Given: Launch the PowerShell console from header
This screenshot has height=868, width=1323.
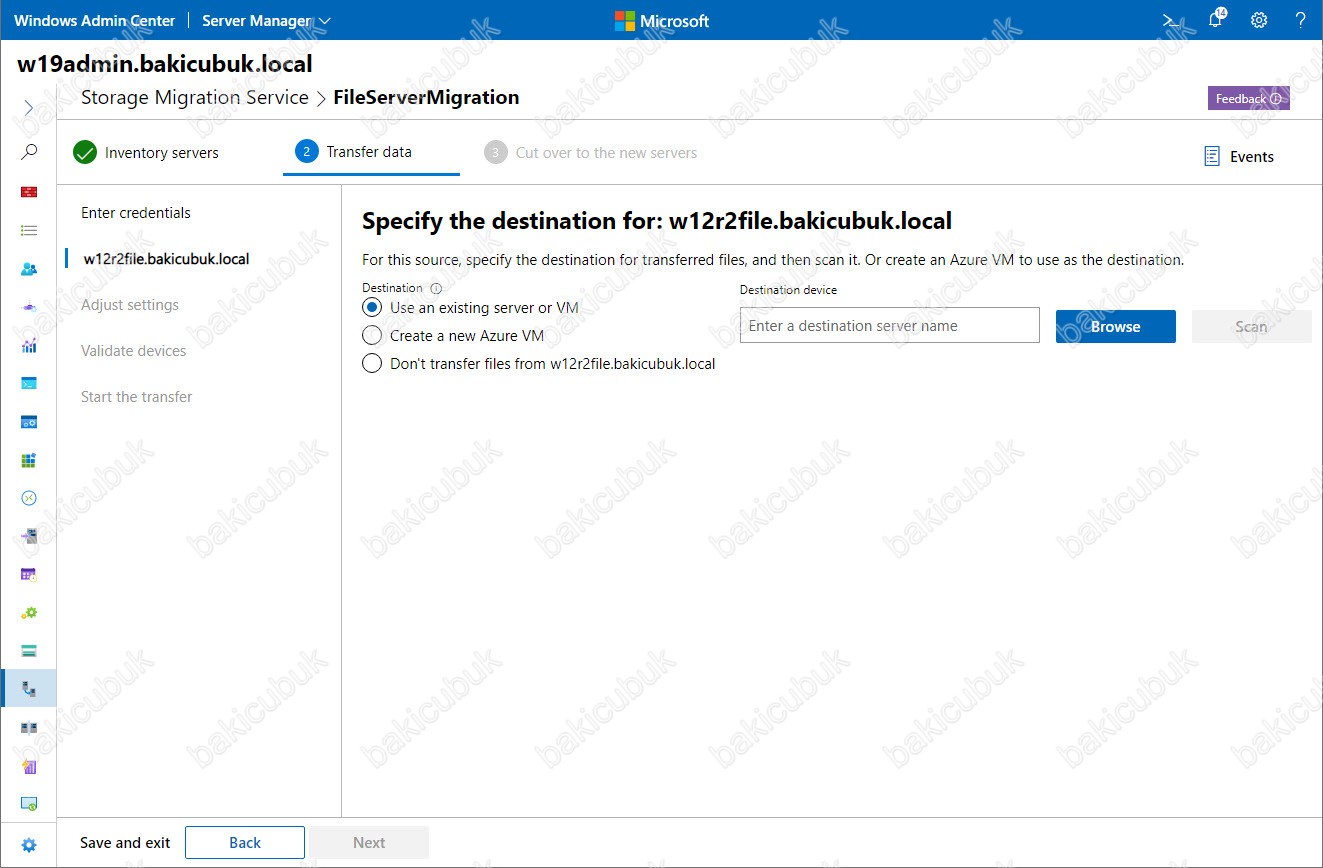Looking at the screenshot, I should pyautogui.click(x=1171, y=20).
